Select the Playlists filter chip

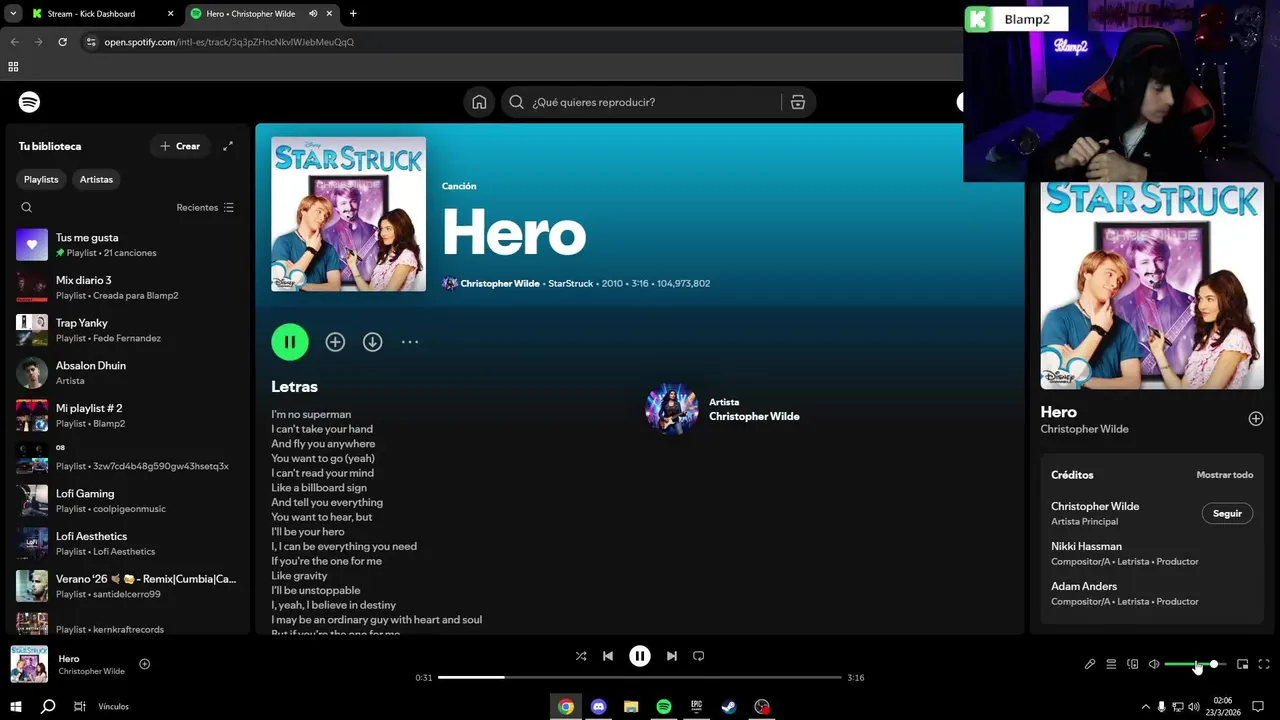point(41,179)
